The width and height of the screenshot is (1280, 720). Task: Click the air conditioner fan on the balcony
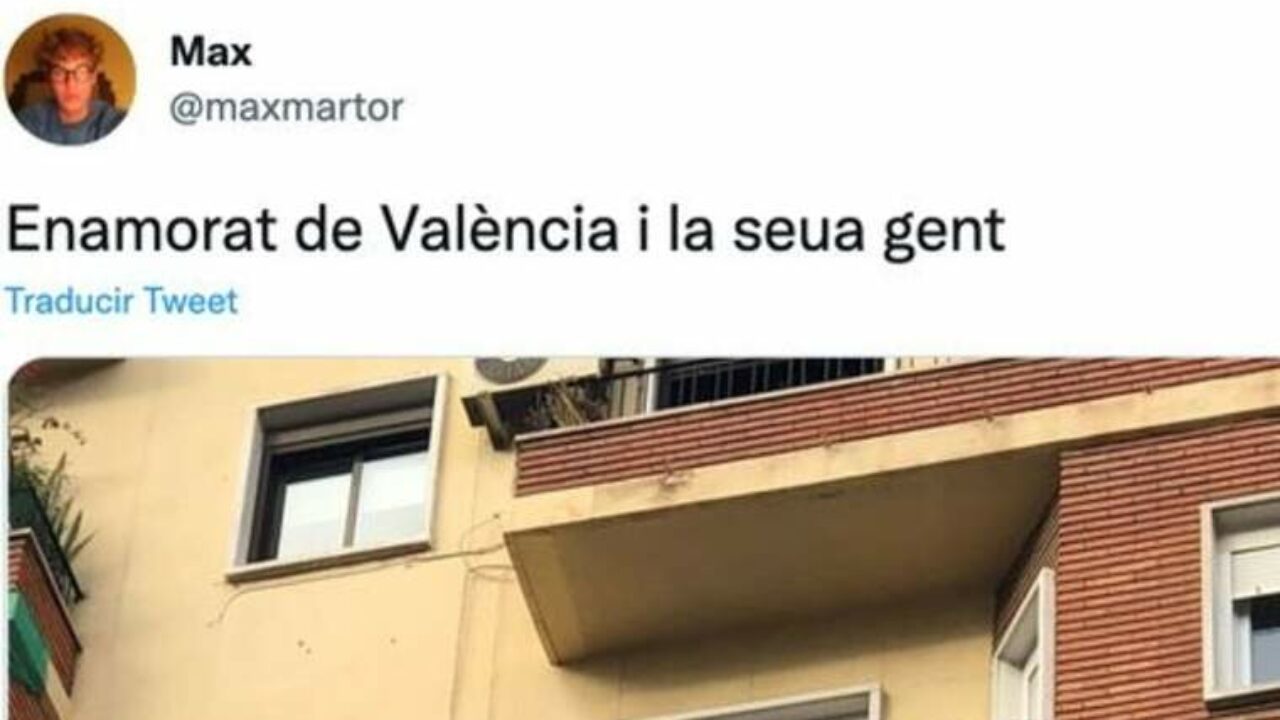click(510, 369)
